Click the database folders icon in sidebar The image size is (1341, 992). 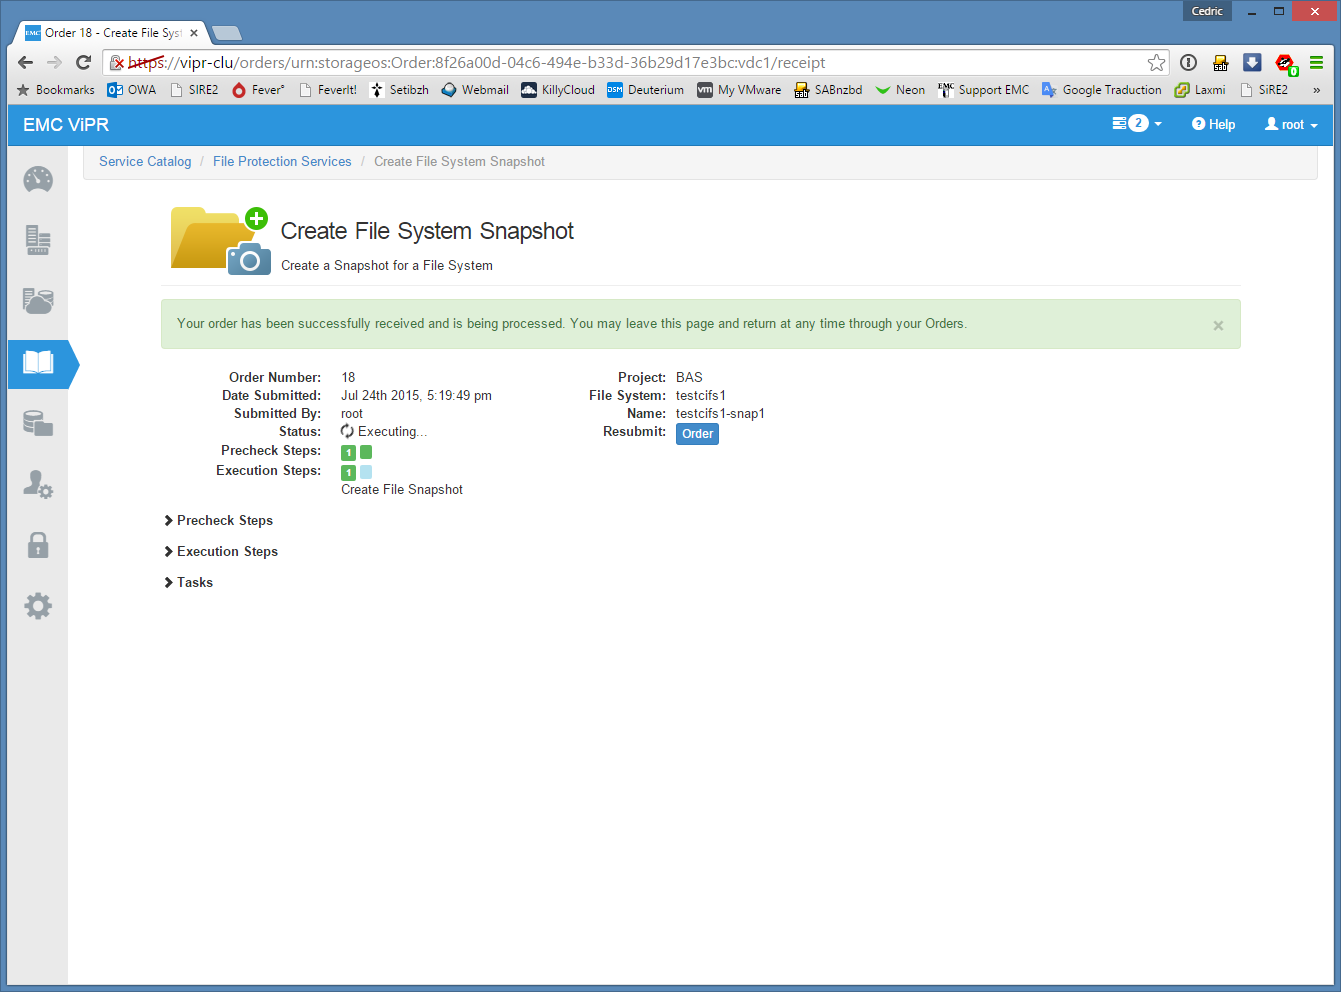38,424
